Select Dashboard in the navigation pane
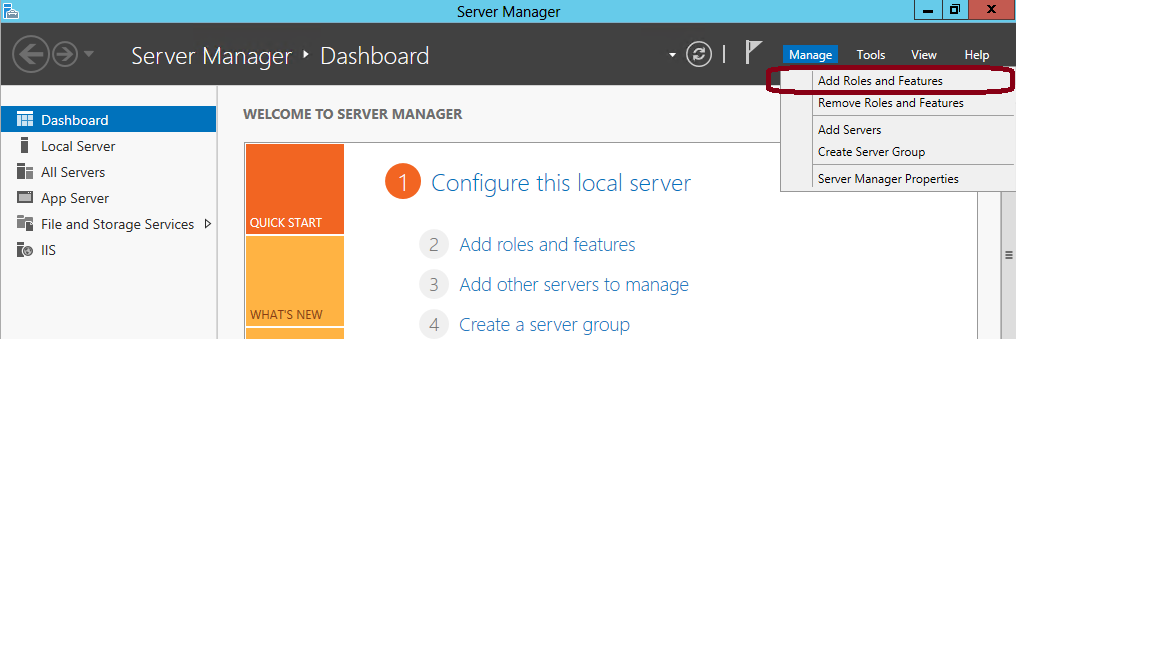The width and height of the screenshot is (1152, 648). 109,119
